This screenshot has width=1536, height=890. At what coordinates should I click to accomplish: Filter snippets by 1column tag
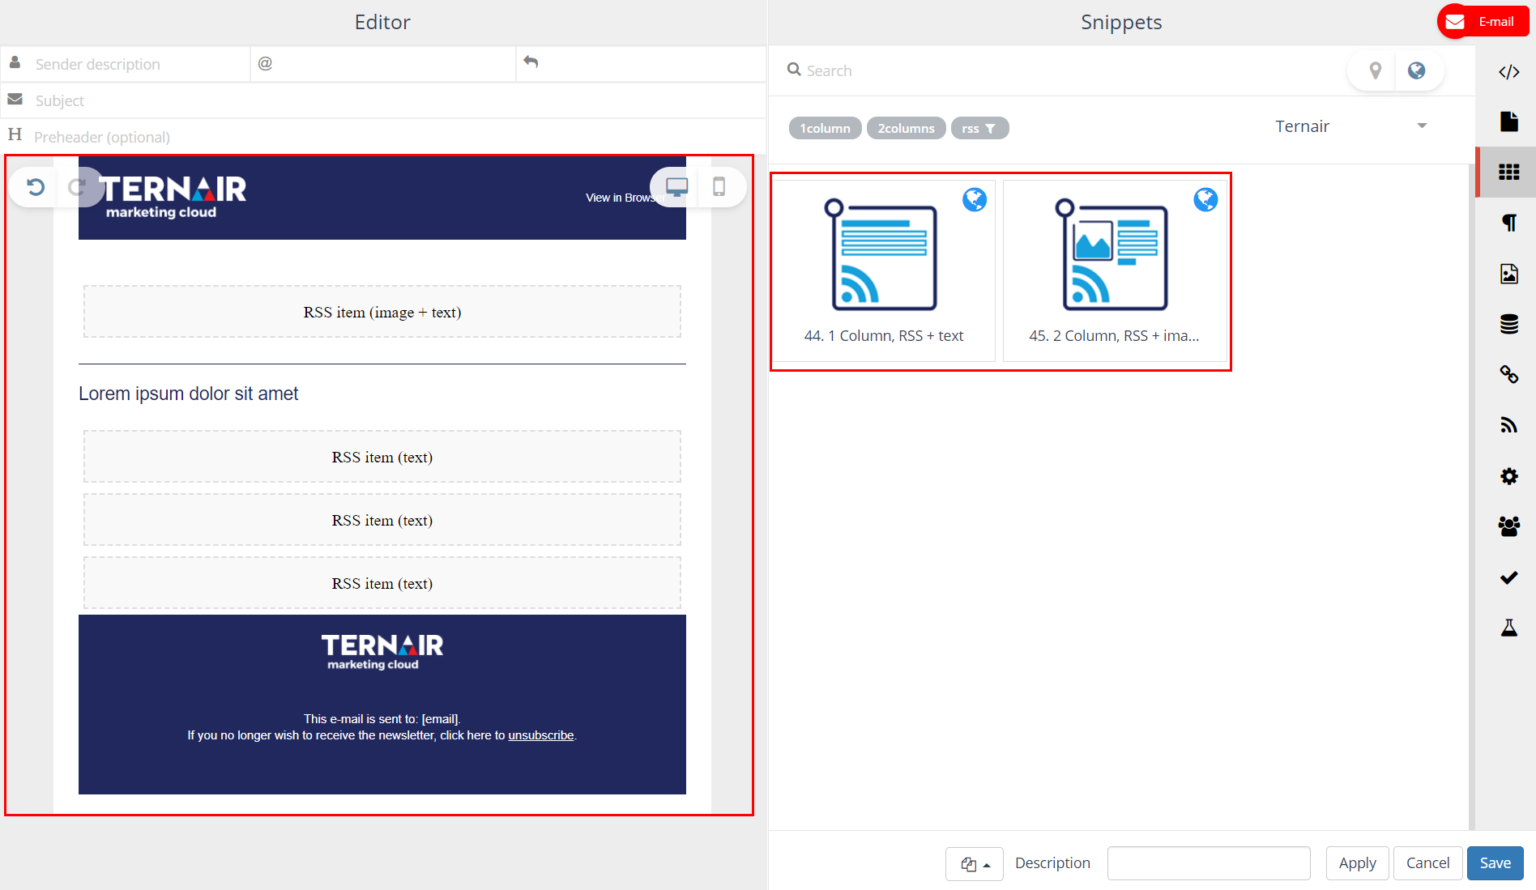(x=825, y=128)
